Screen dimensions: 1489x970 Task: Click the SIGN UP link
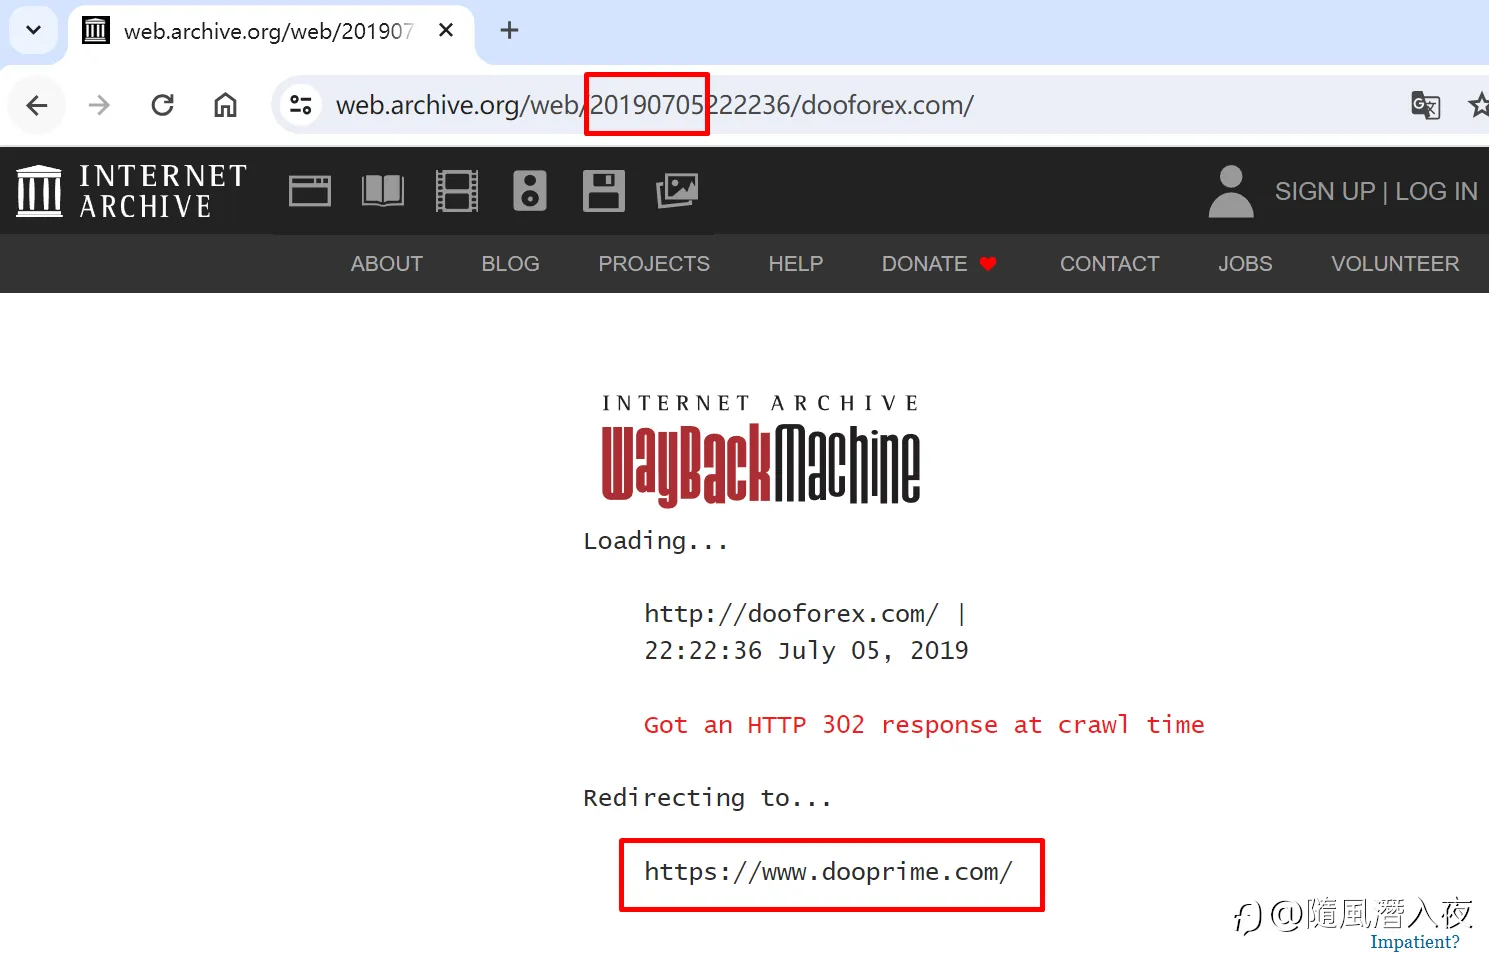(x=1325, y=191)
